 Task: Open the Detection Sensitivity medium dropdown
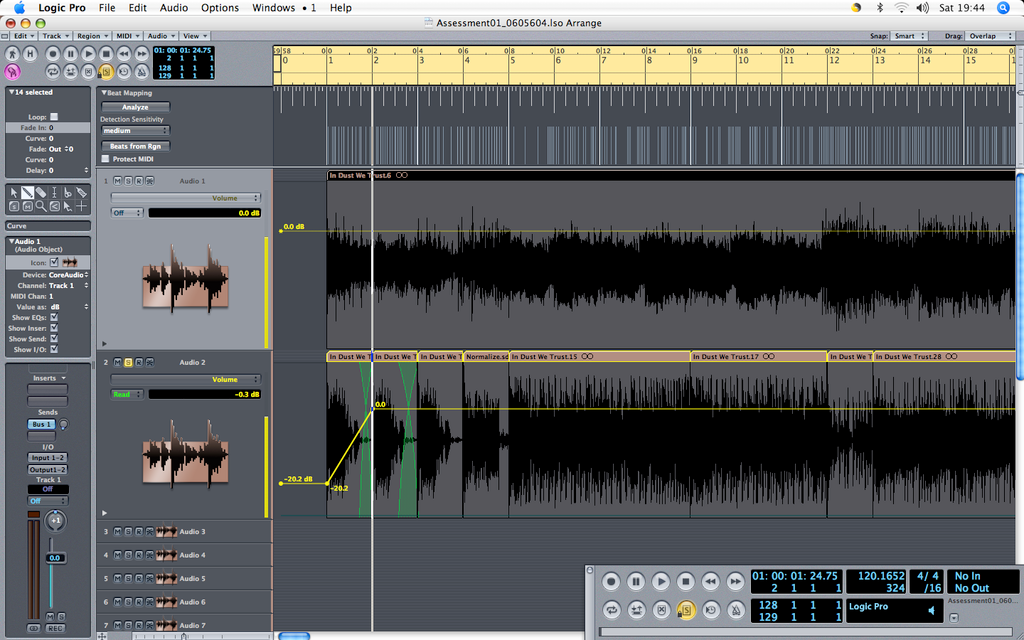(x=135, y=131)
